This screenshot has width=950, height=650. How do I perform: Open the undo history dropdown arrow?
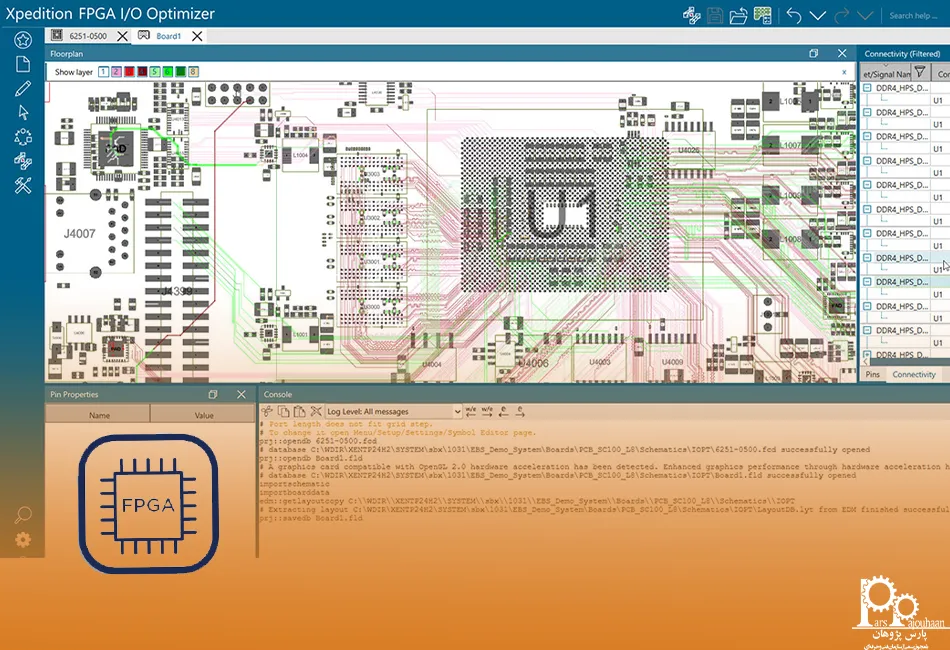tap(819, 15)
